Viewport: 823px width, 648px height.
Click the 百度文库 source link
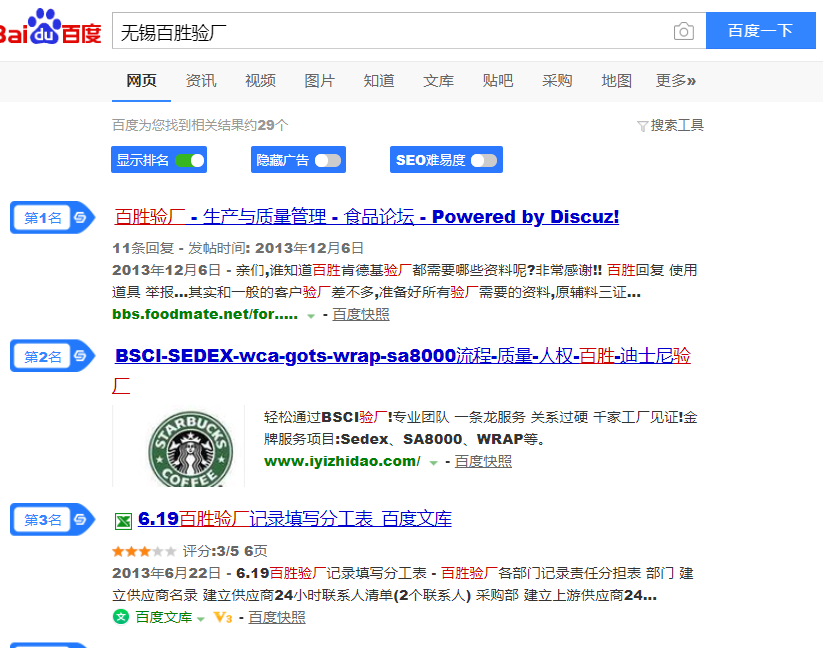tap(164, 617)
